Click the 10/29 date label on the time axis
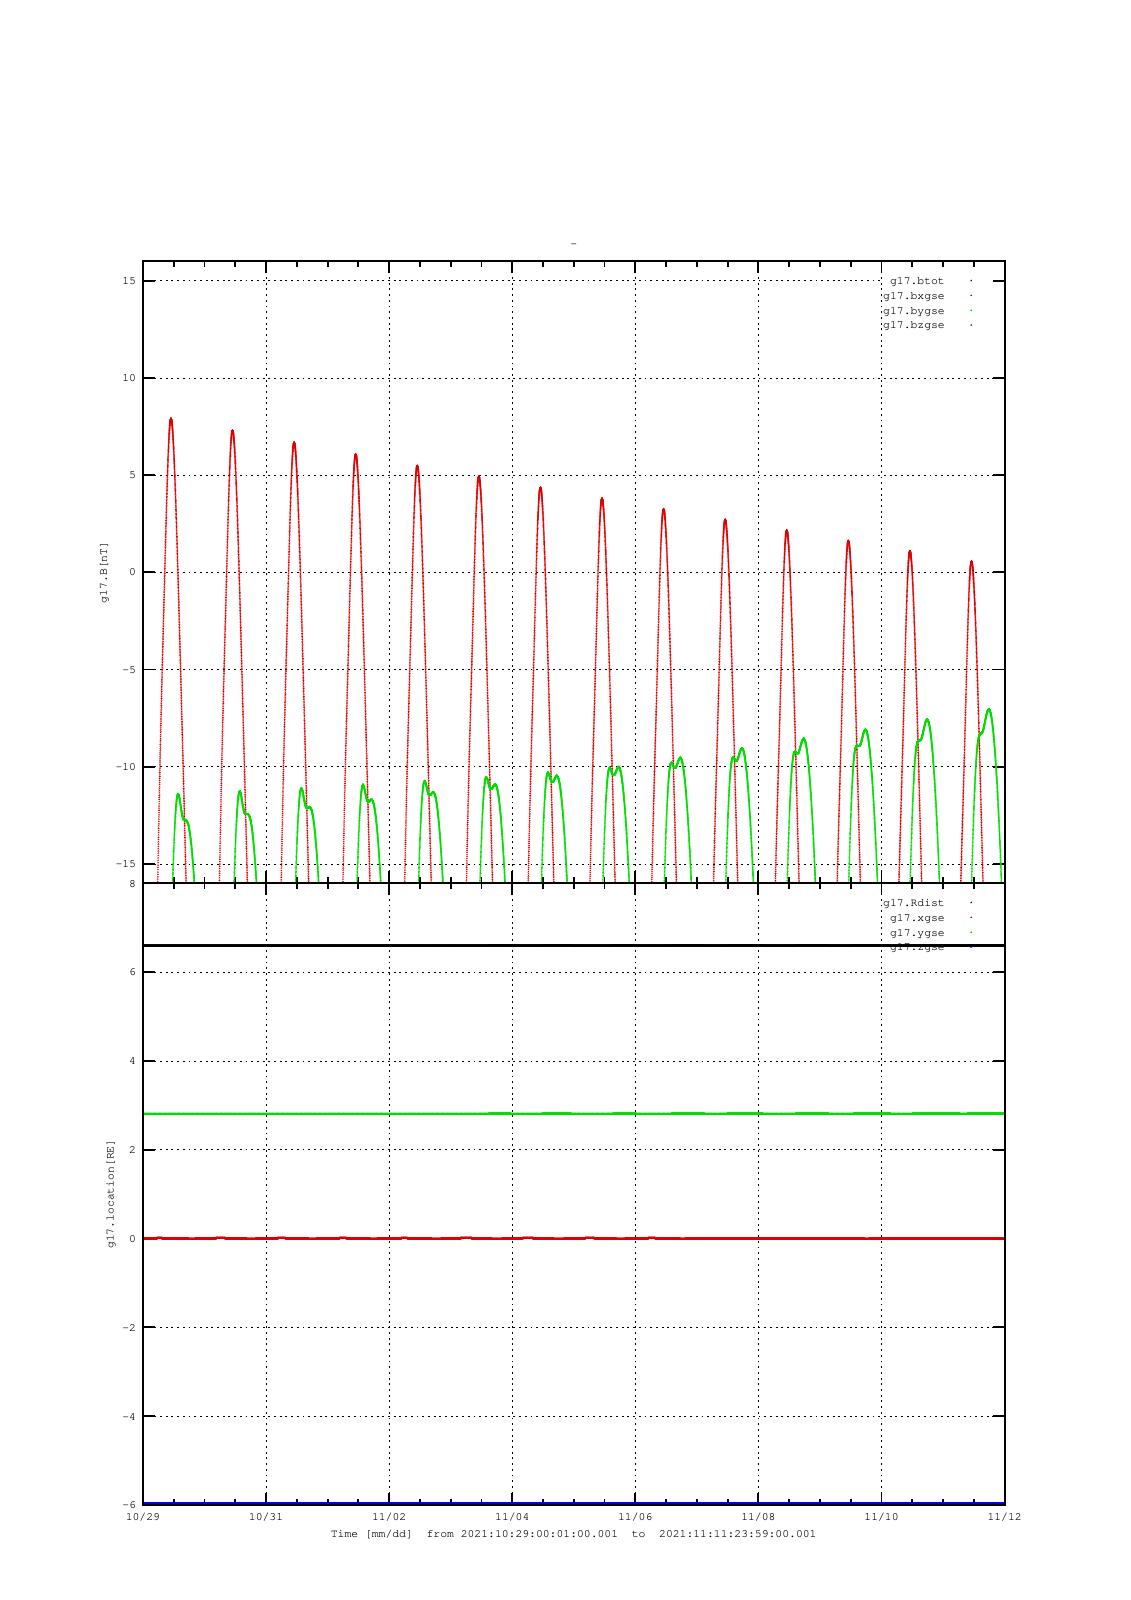 pyautogui.click(x=143, y=1517)
